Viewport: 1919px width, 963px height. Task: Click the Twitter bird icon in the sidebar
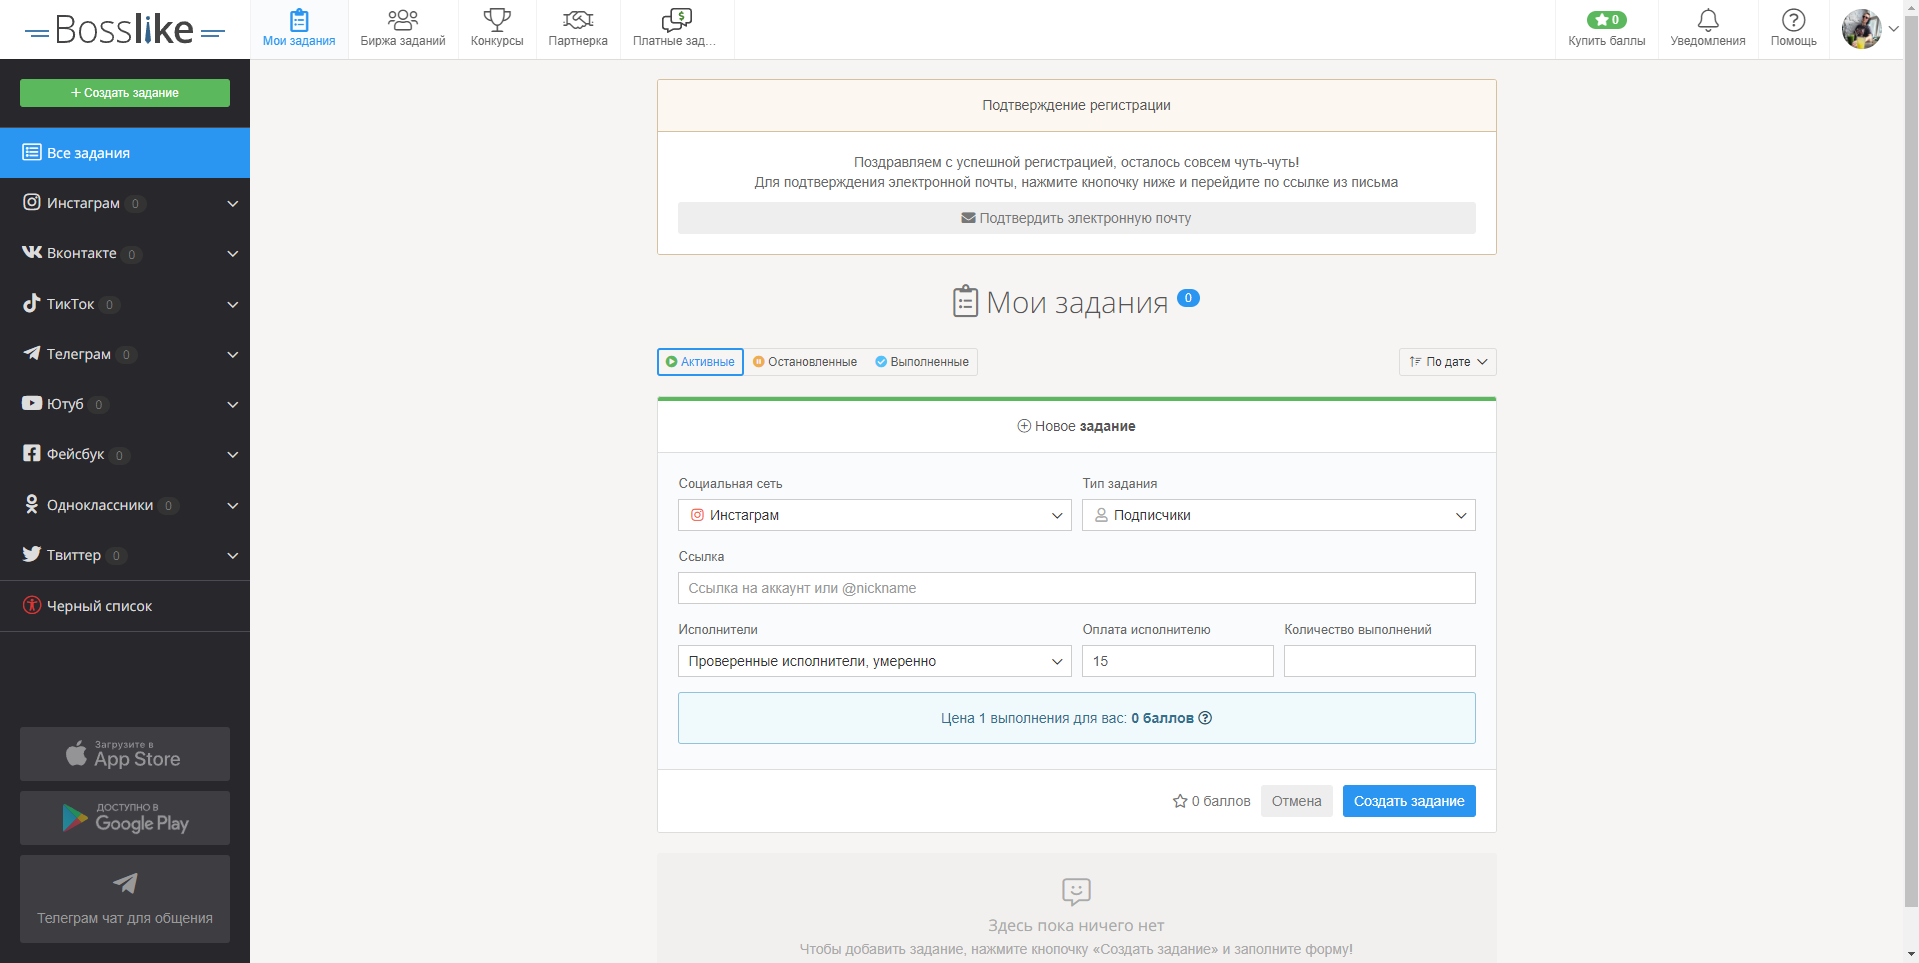pyautogui.click(x=32, y=554)
